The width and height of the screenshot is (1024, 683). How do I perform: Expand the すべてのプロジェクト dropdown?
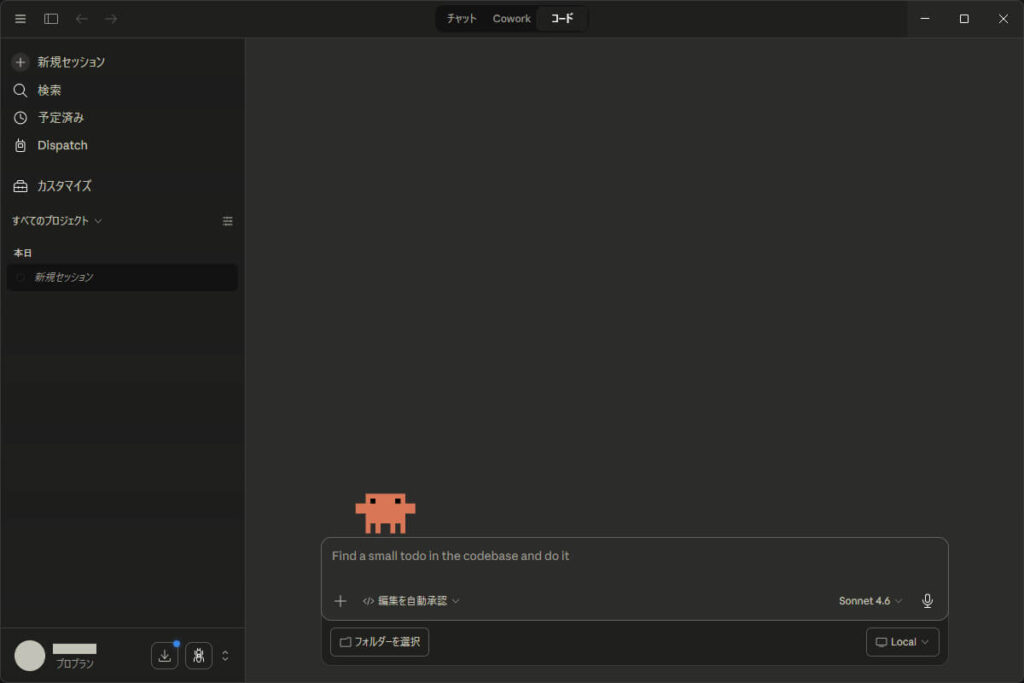(x=57, y=221)
